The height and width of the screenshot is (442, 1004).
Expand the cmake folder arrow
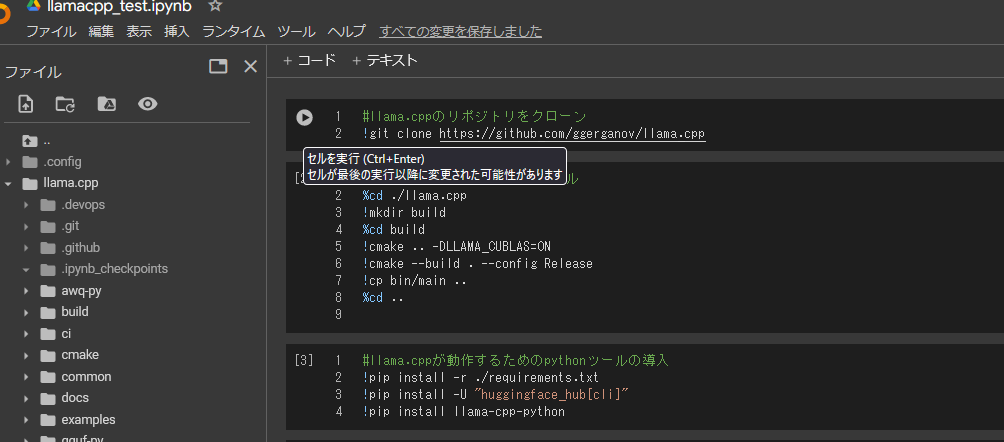(x=26, y=355)
